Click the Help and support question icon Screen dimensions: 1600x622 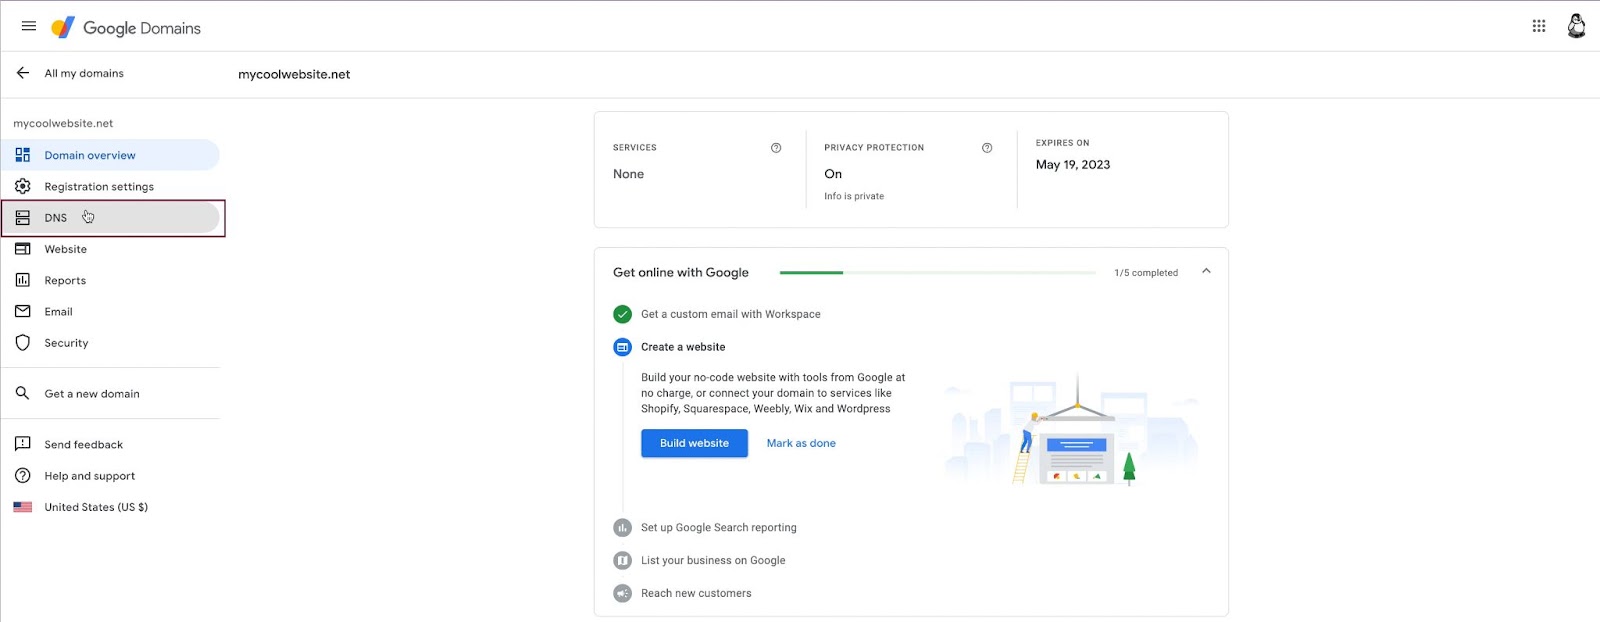tap(23, 475)
